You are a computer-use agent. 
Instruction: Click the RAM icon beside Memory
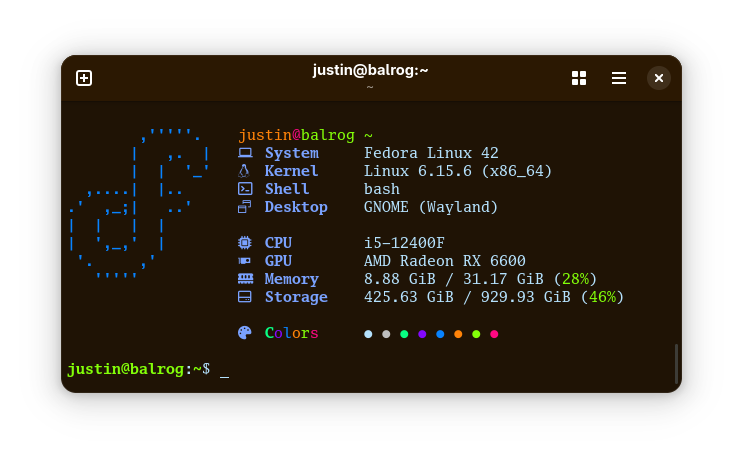[245, 279]
